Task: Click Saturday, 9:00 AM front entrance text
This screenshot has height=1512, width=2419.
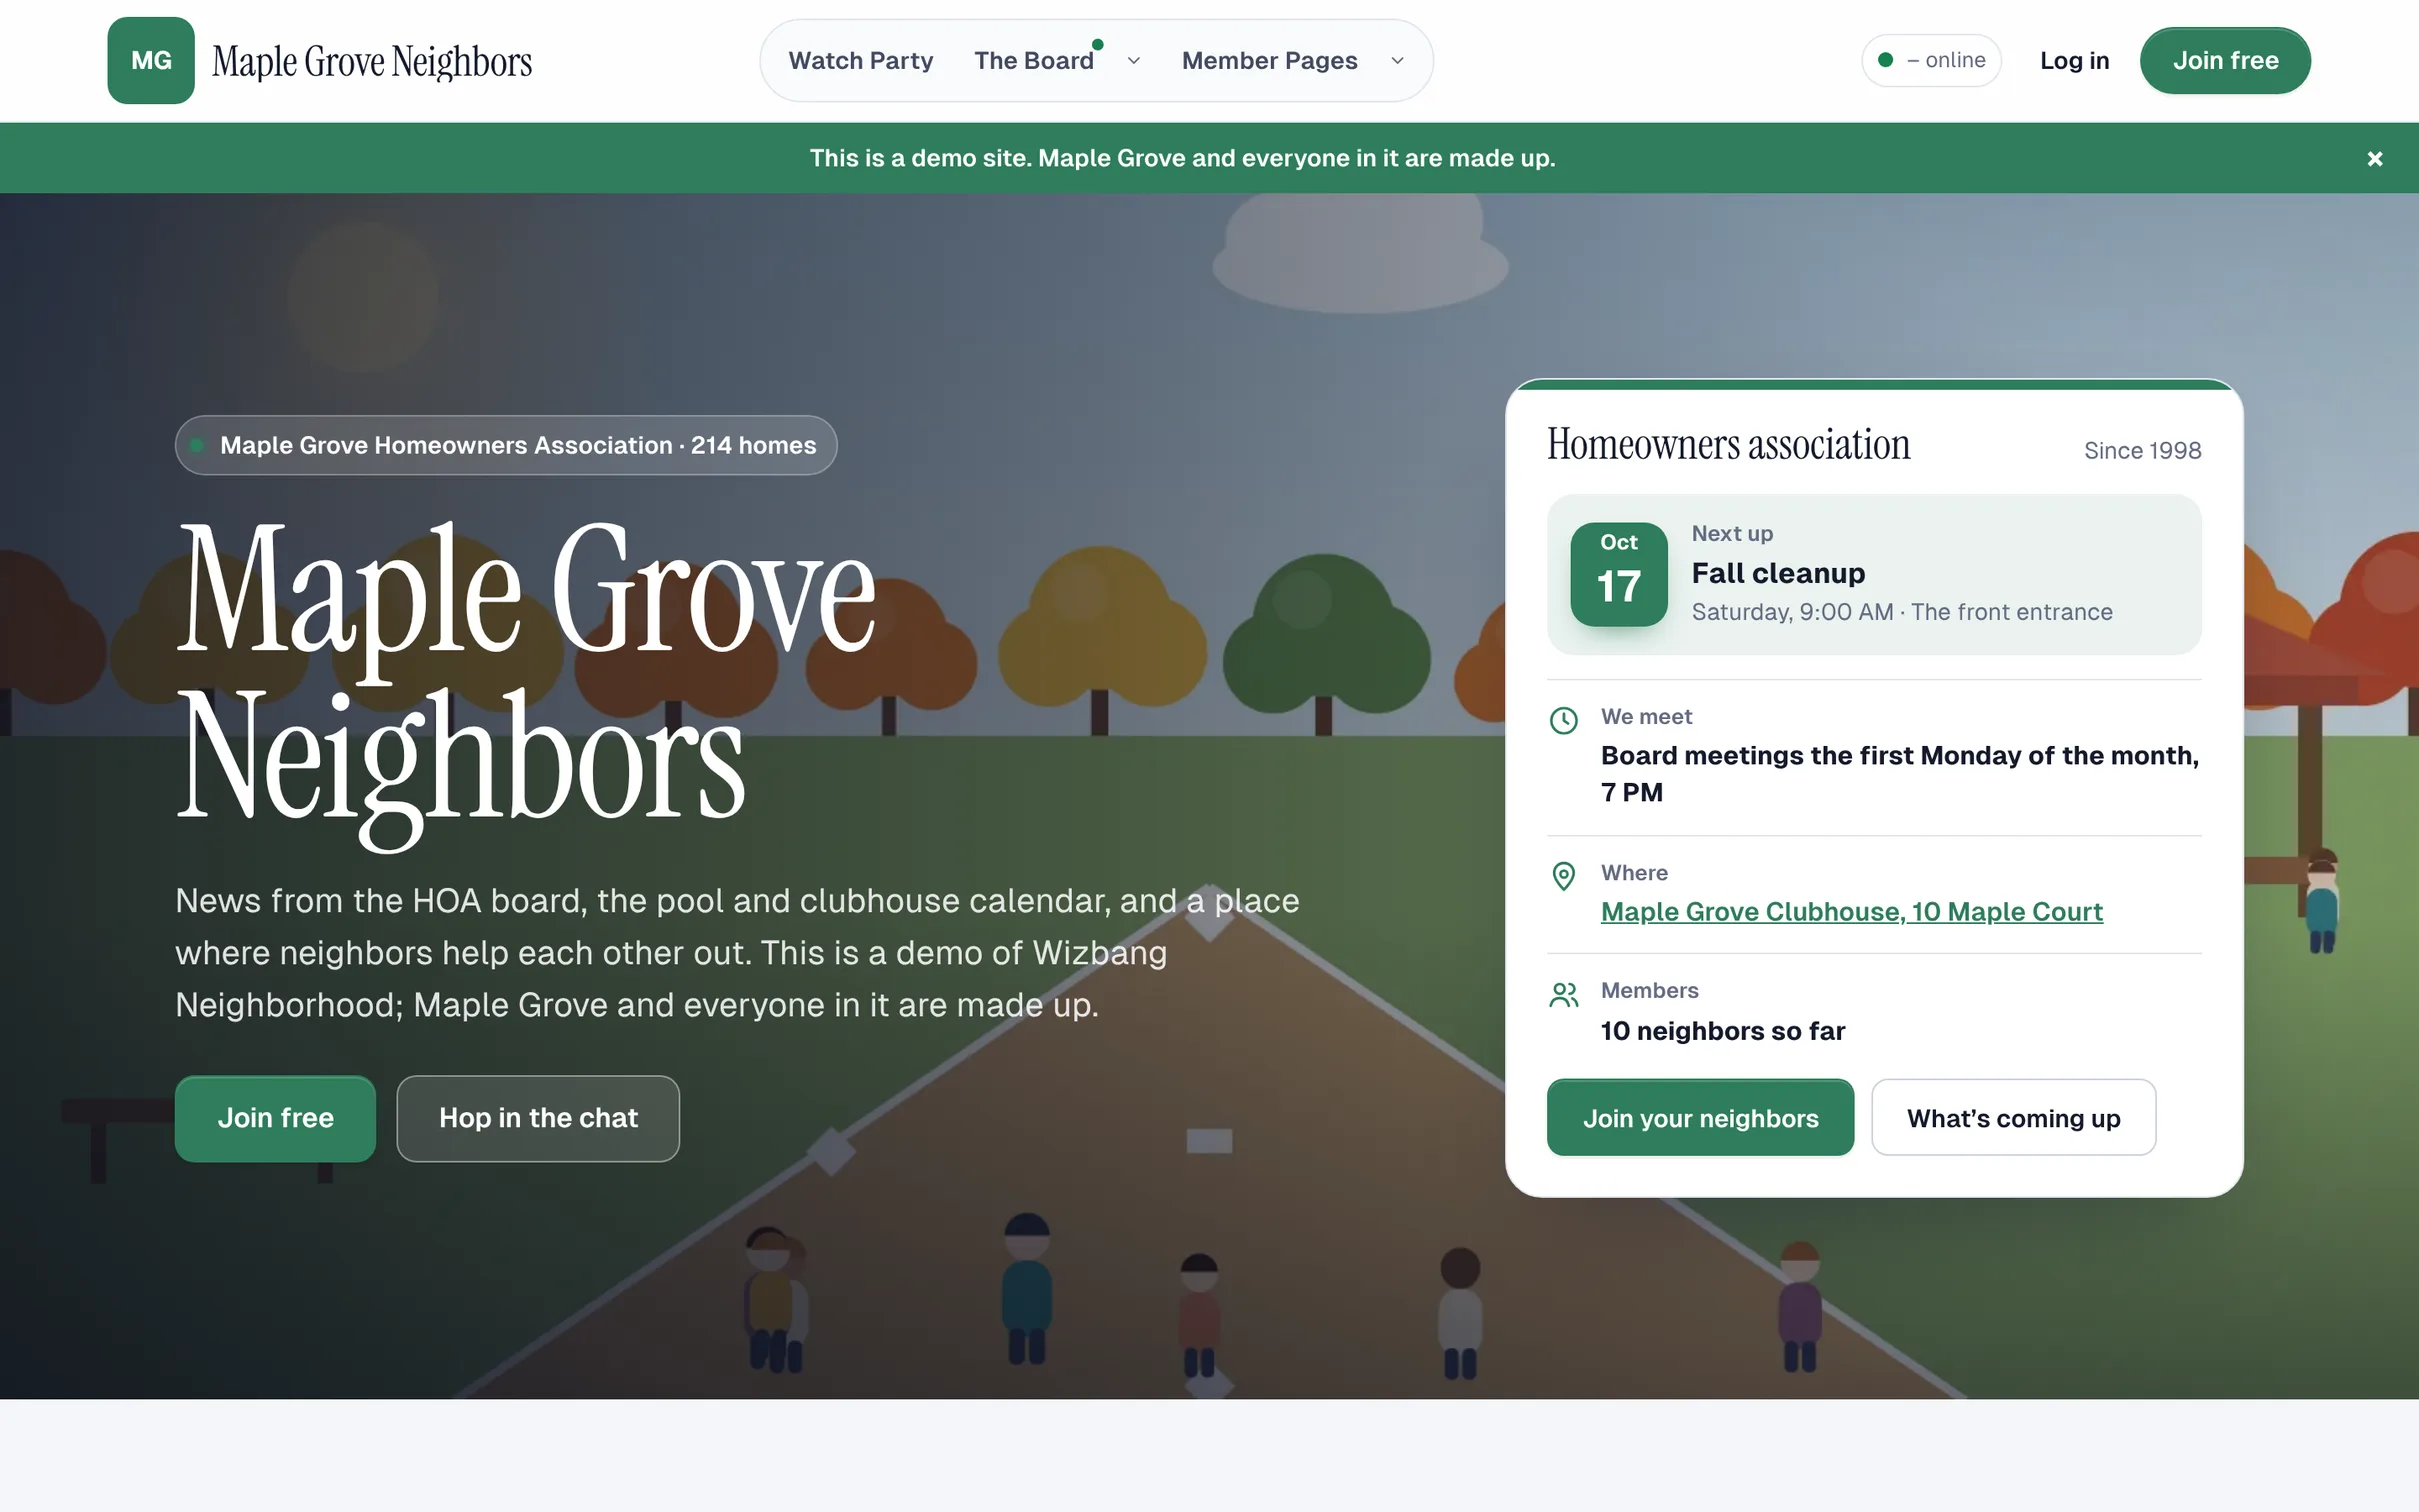Action: pos(1902,612)
